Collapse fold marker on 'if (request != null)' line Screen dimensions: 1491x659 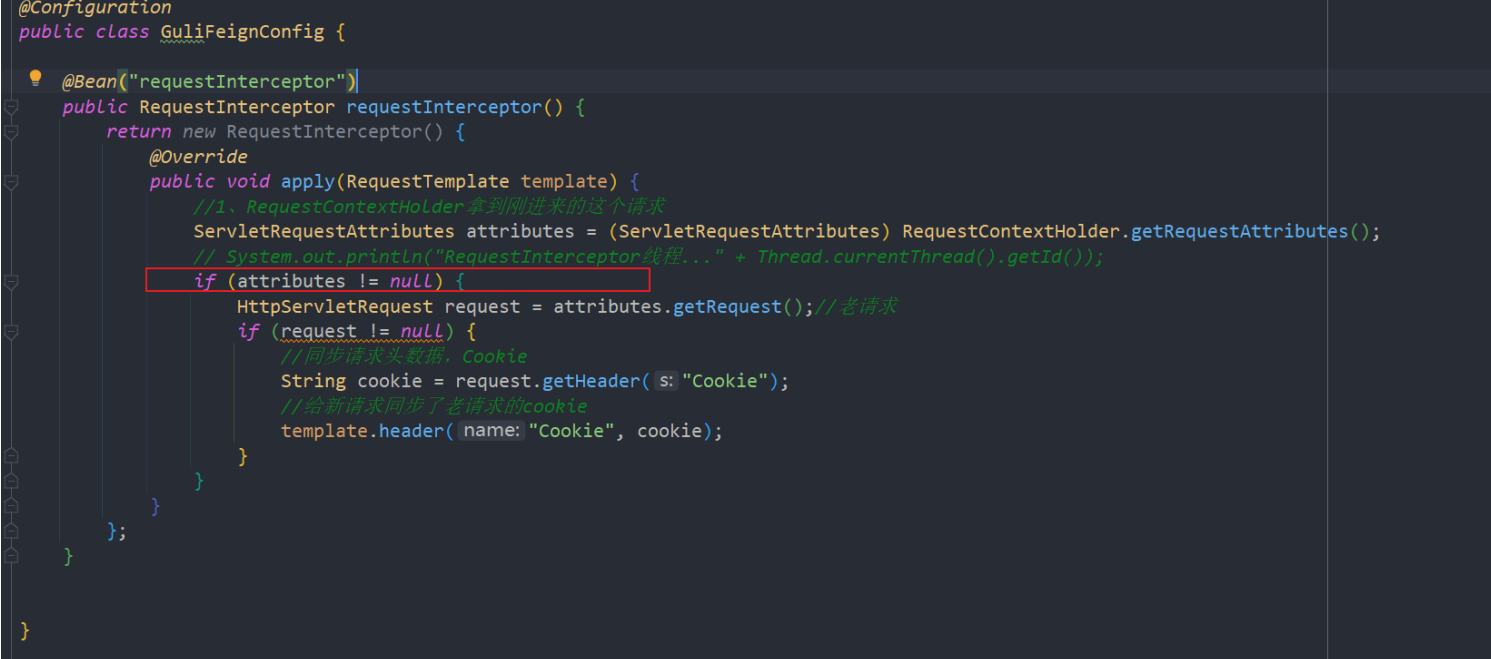(x=11, y=332)
